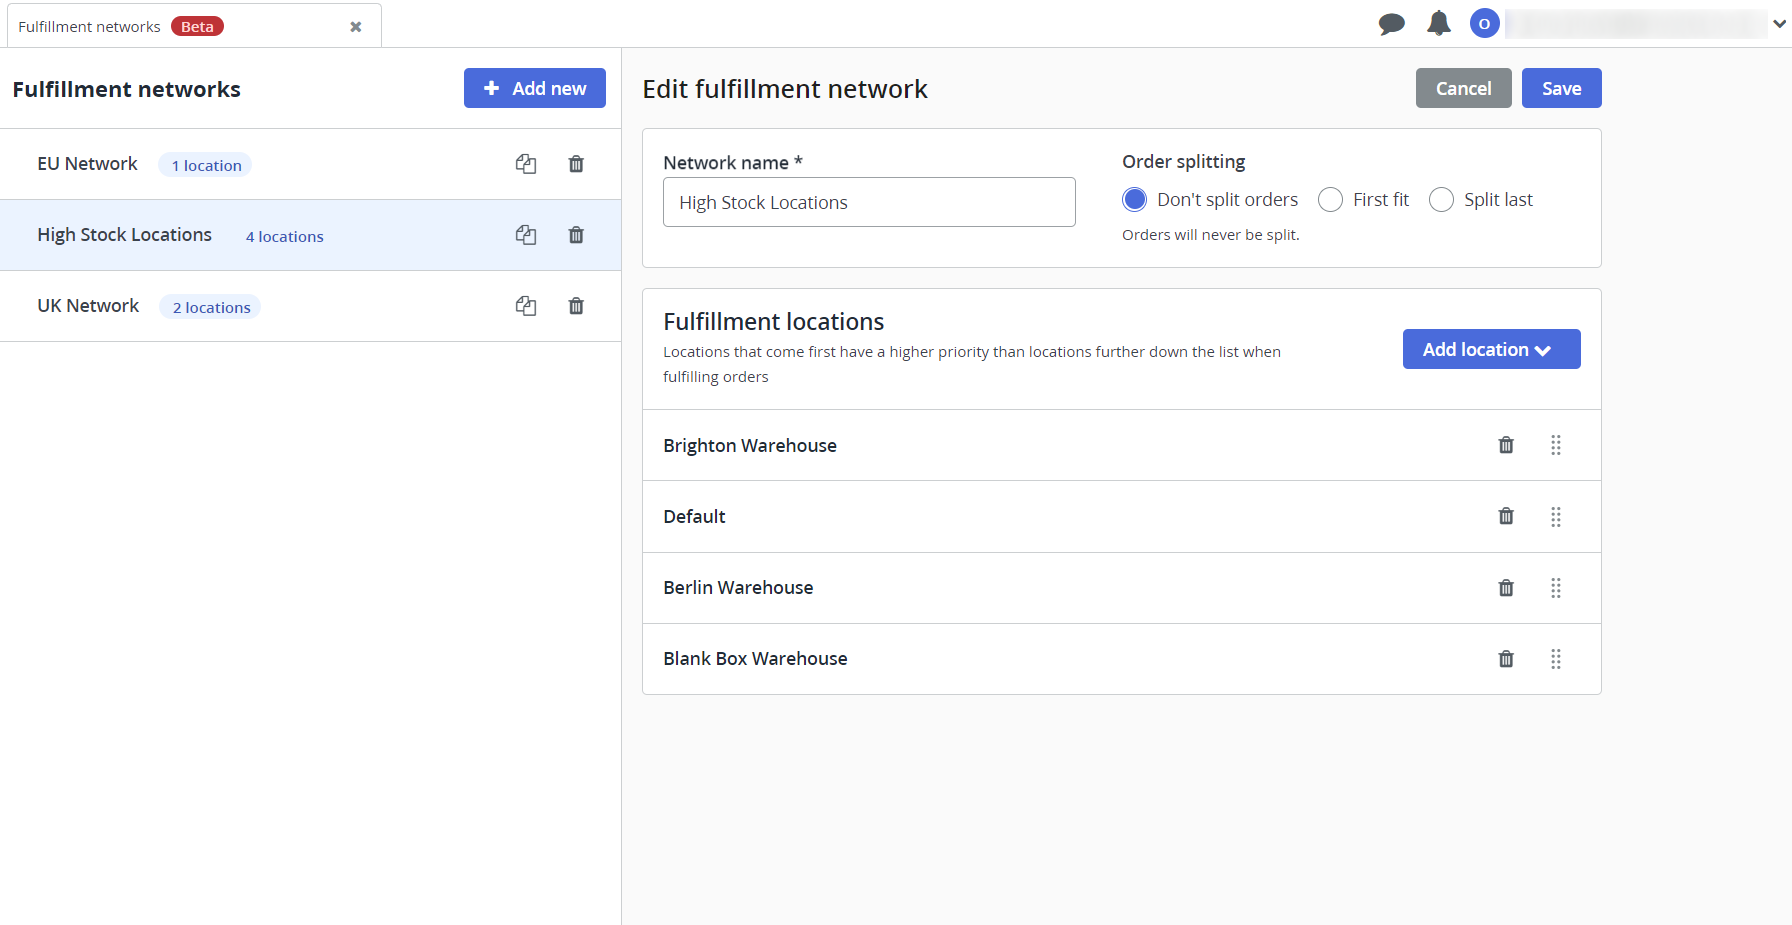Duplicate the EU Network entry
1792x925 pixels.
[x=526, y=164]
